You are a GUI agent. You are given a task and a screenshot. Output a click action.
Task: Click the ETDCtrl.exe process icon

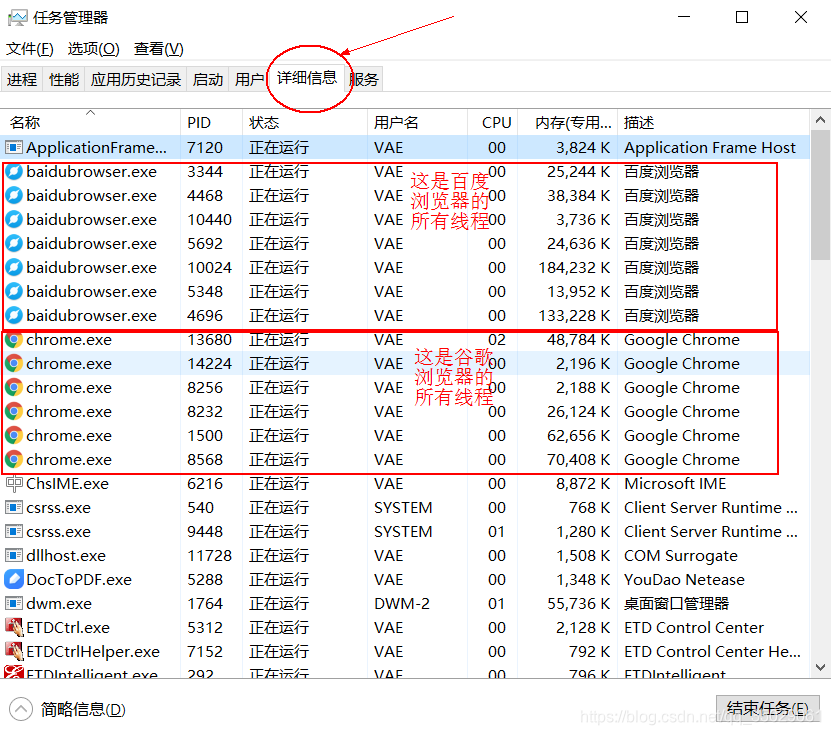point(14,627)
